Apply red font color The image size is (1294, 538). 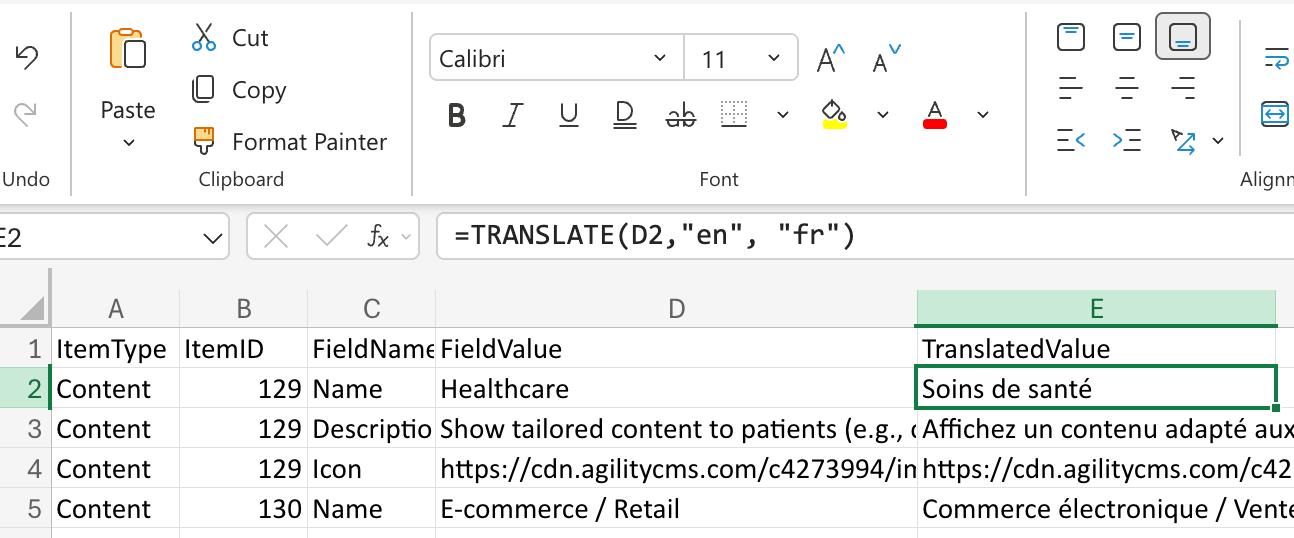coord(935,114)
